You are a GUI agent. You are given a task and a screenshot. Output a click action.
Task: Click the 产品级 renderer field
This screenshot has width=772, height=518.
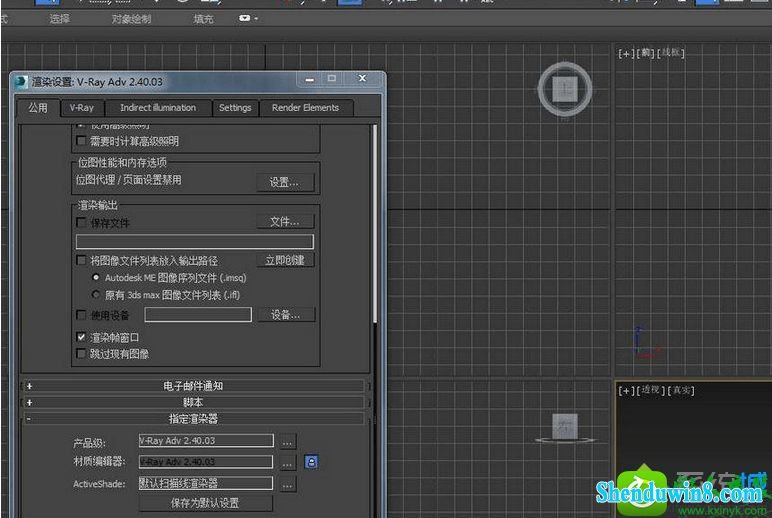pyautogui.click(x=206, y=441)
